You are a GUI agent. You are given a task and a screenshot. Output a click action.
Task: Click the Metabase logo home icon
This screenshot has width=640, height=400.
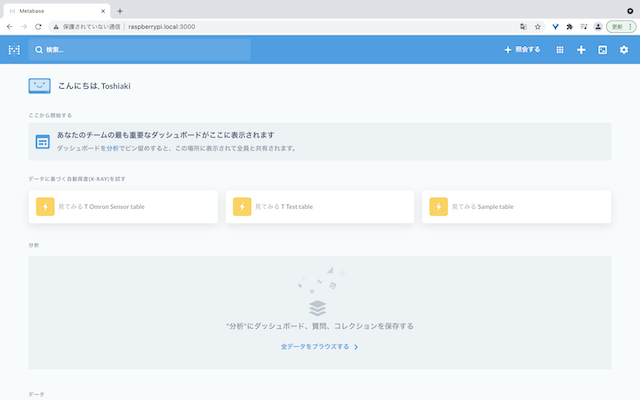pos(14,50)
